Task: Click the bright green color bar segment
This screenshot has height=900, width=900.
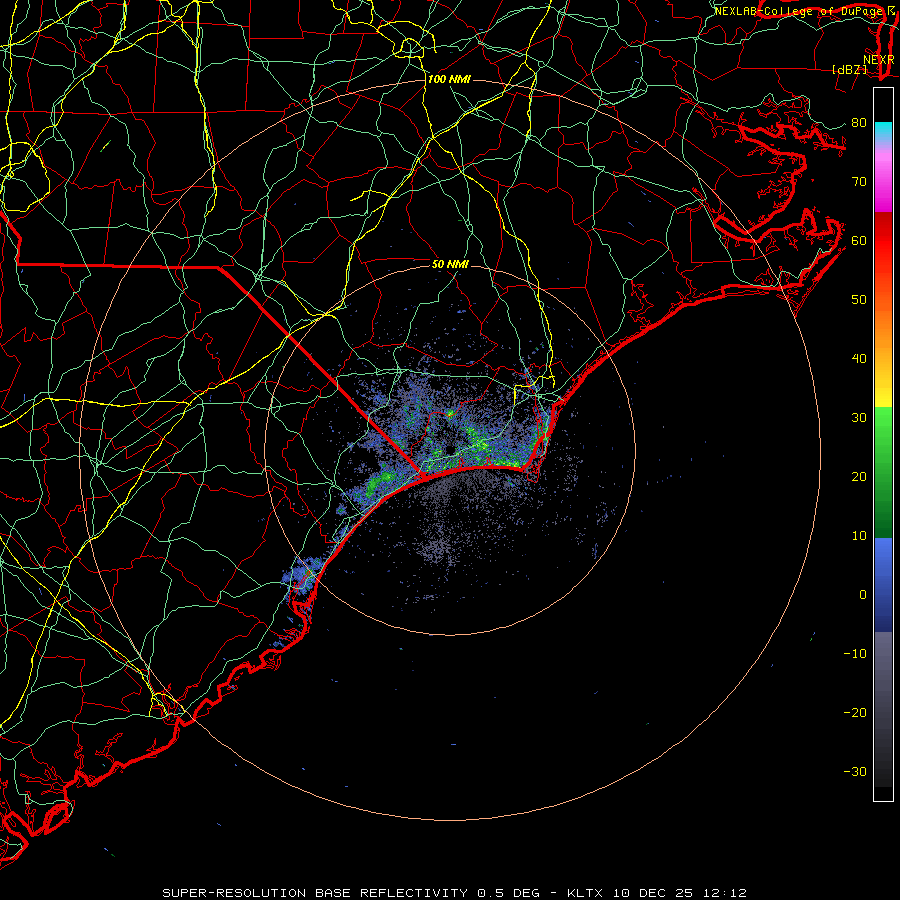Action: (883, 424)
